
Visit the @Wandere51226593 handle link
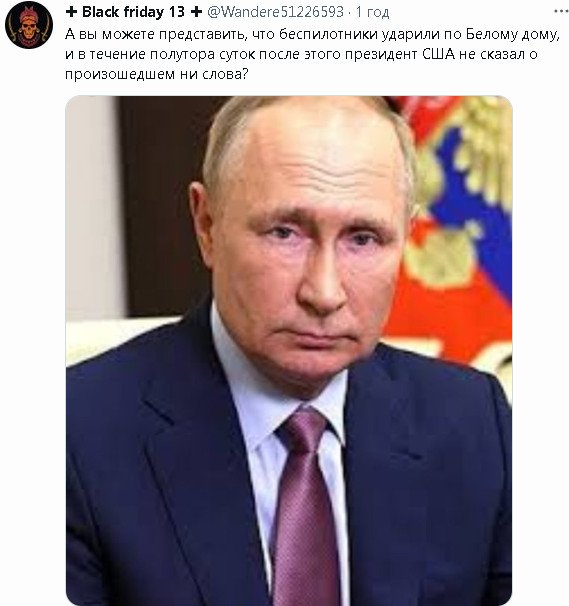point(276,12)
